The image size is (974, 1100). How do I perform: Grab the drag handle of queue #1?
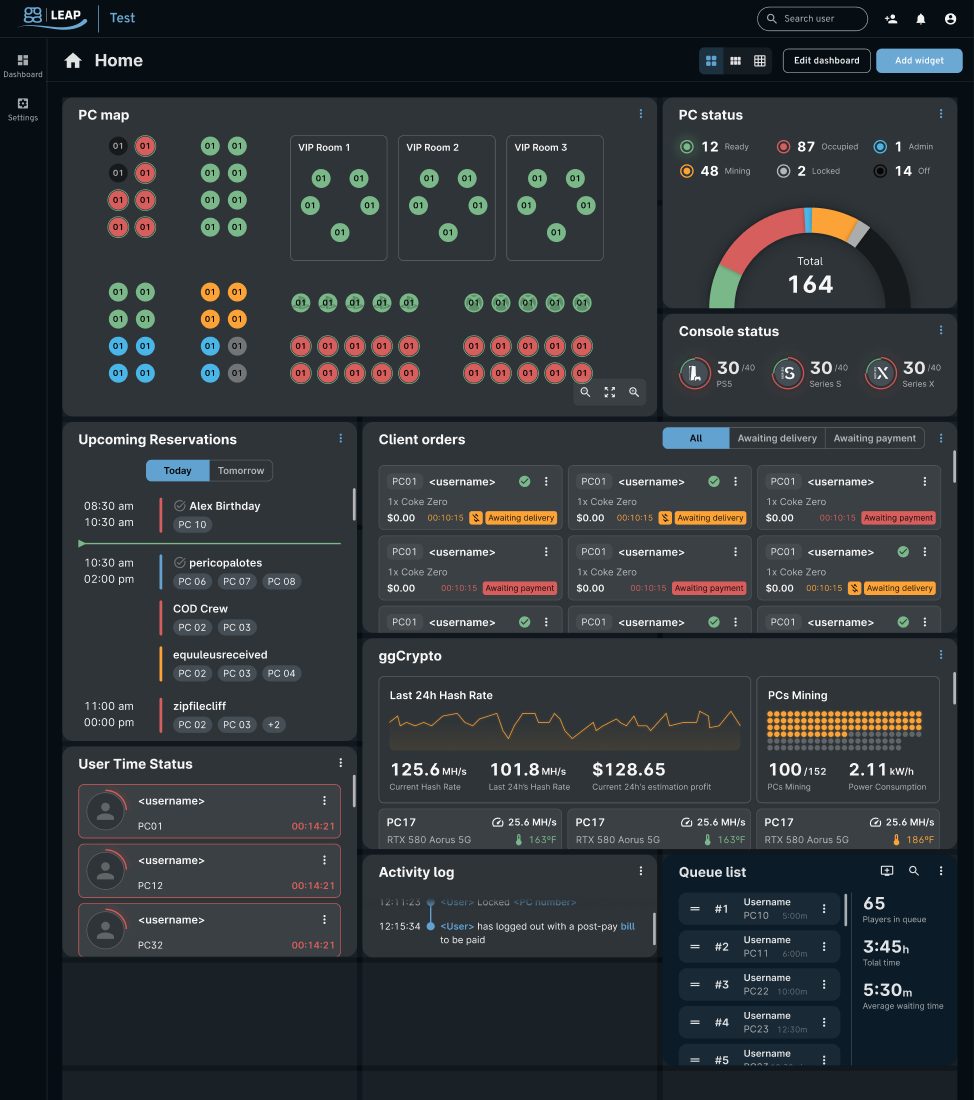tap(695, 908)
